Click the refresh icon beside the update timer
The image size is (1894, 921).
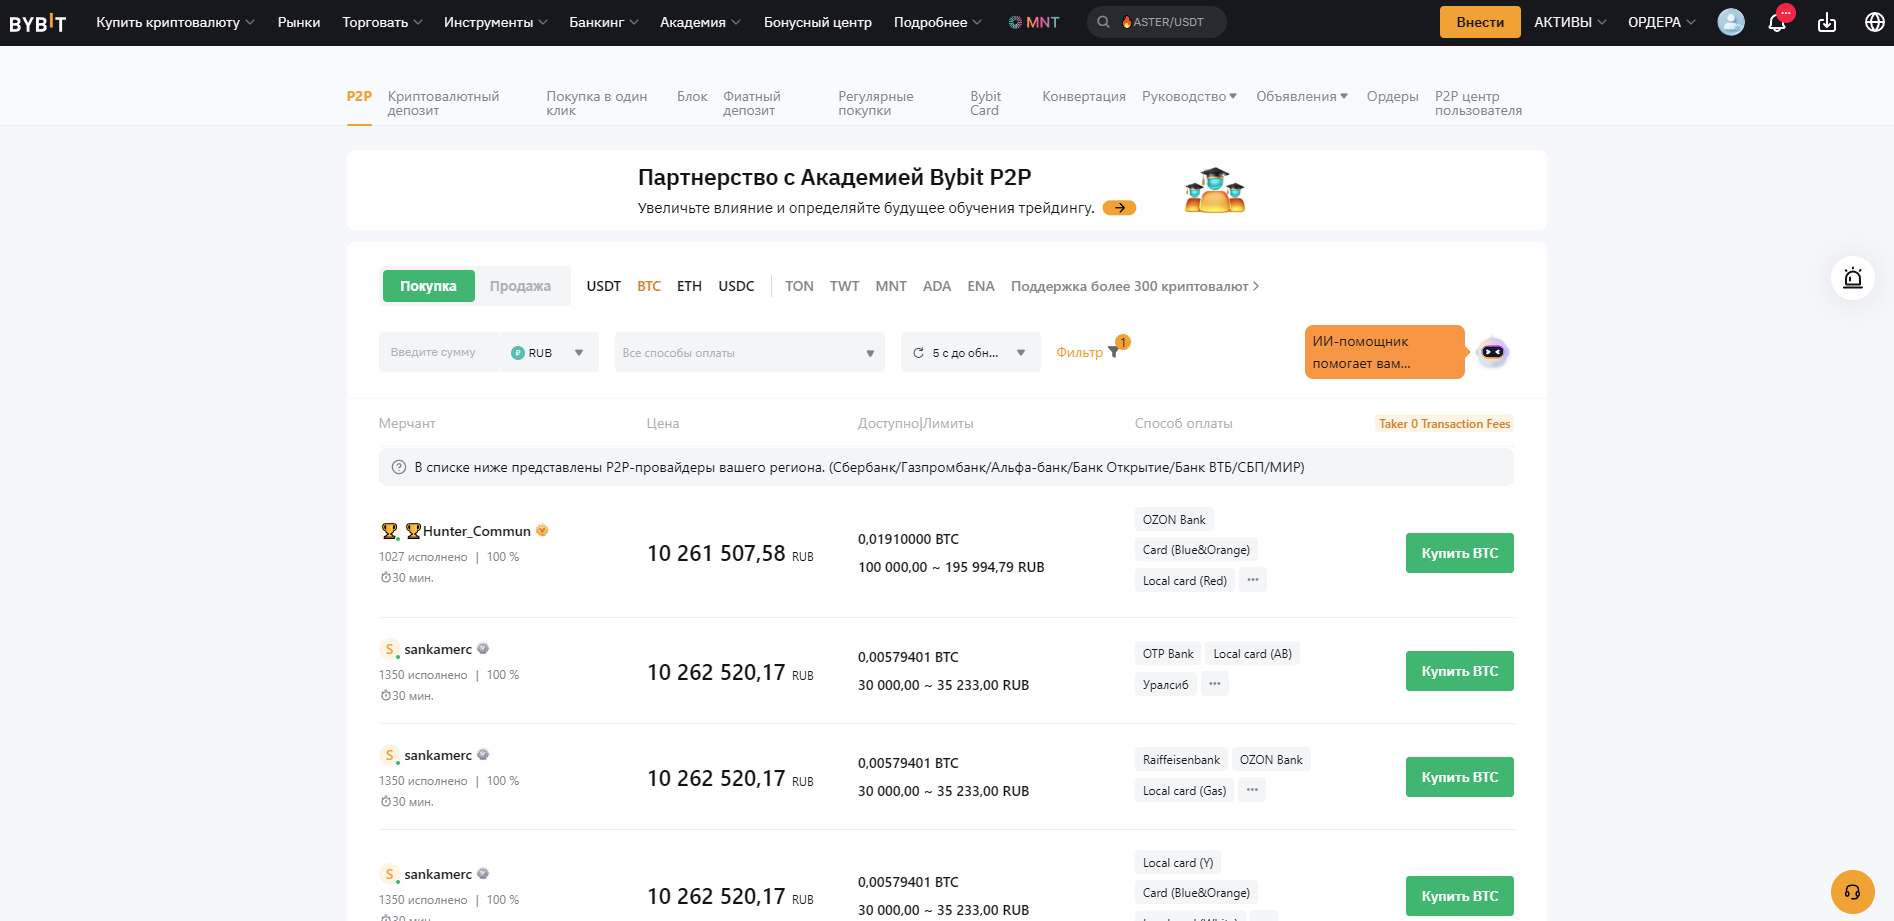tap(919, 352)
